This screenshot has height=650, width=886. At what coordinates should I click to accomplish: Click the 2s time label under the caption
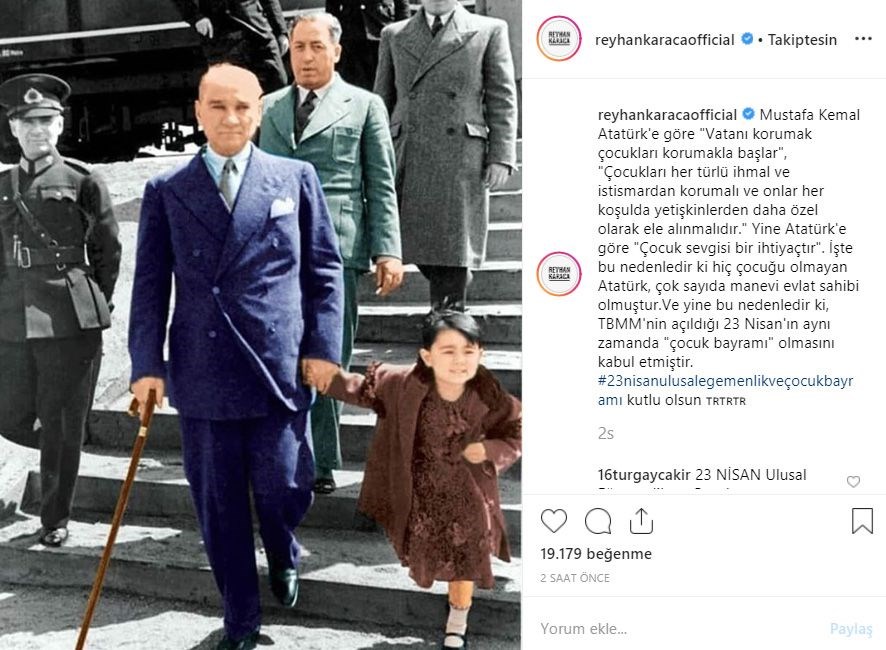(x=606, y=434)
